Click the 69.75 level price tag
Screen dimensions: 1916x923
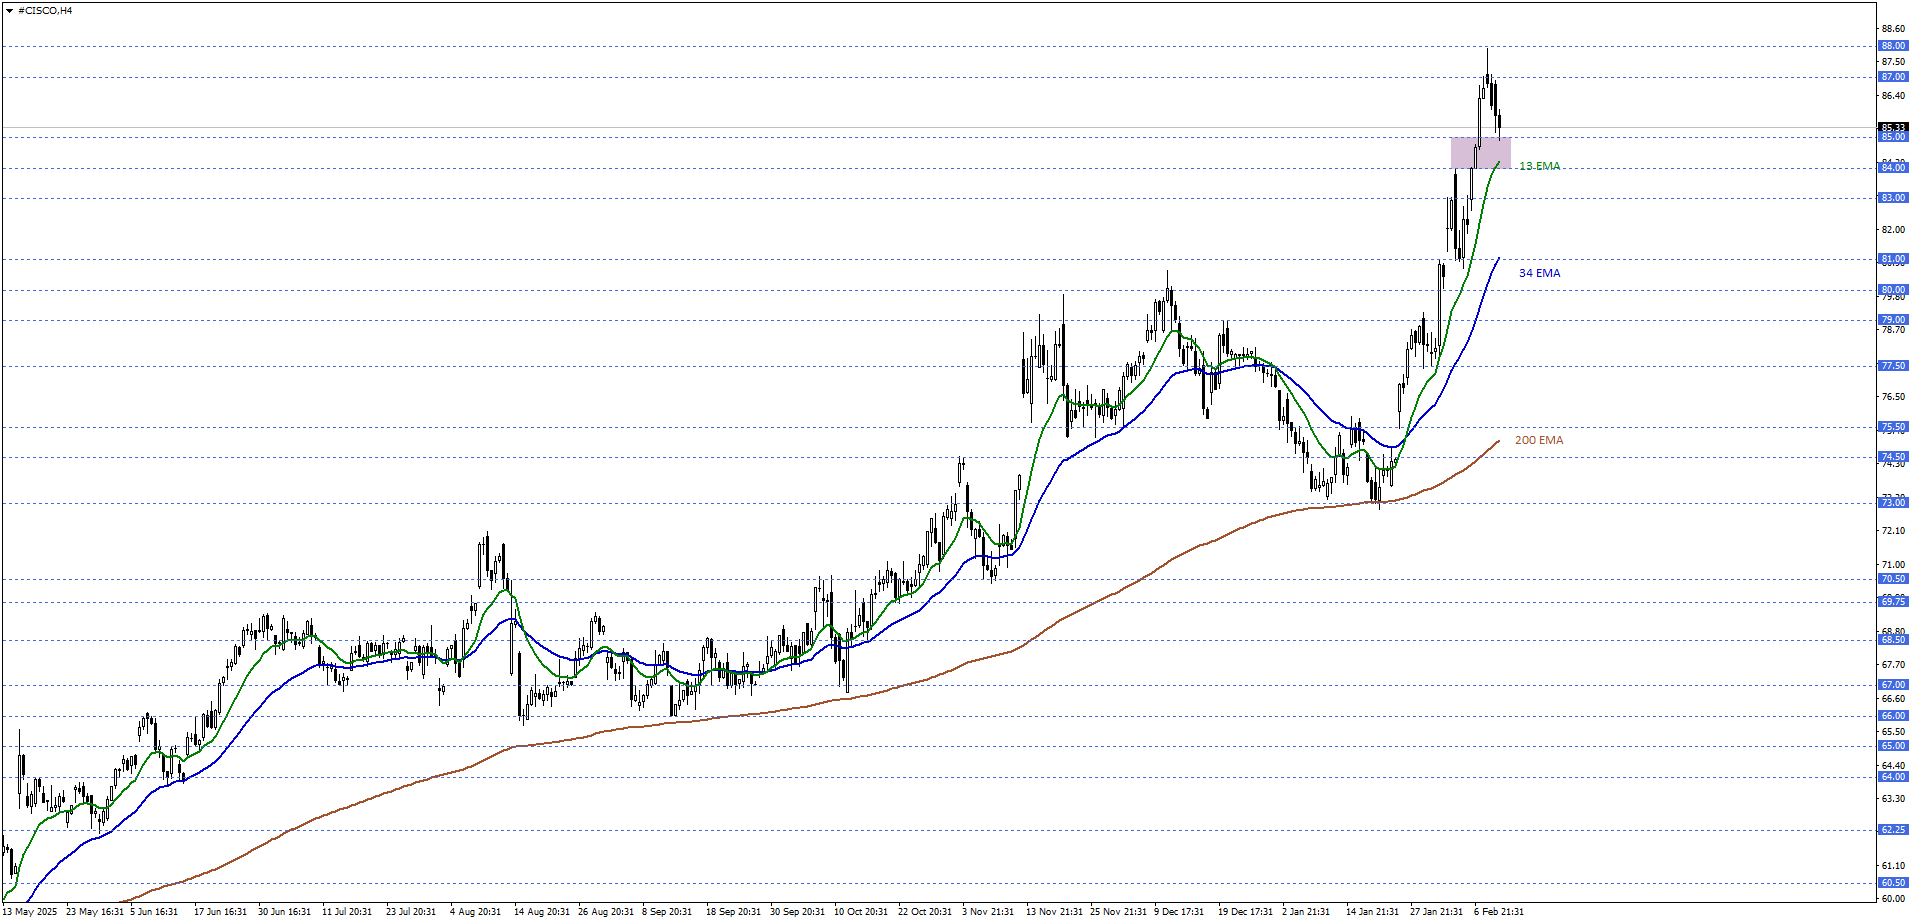click(1893, 602)
